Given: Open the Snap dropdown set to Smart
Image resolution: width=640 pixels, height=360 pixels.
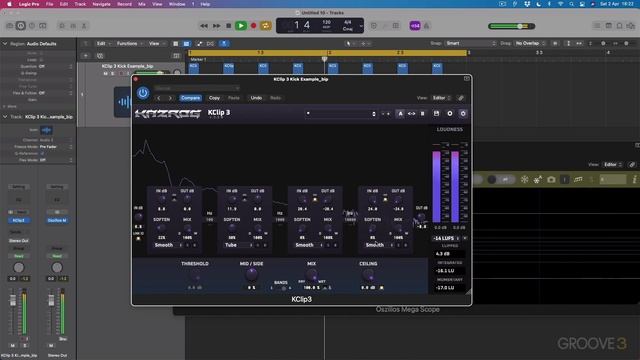Looking at the screenshot, I should coord(470,43).
